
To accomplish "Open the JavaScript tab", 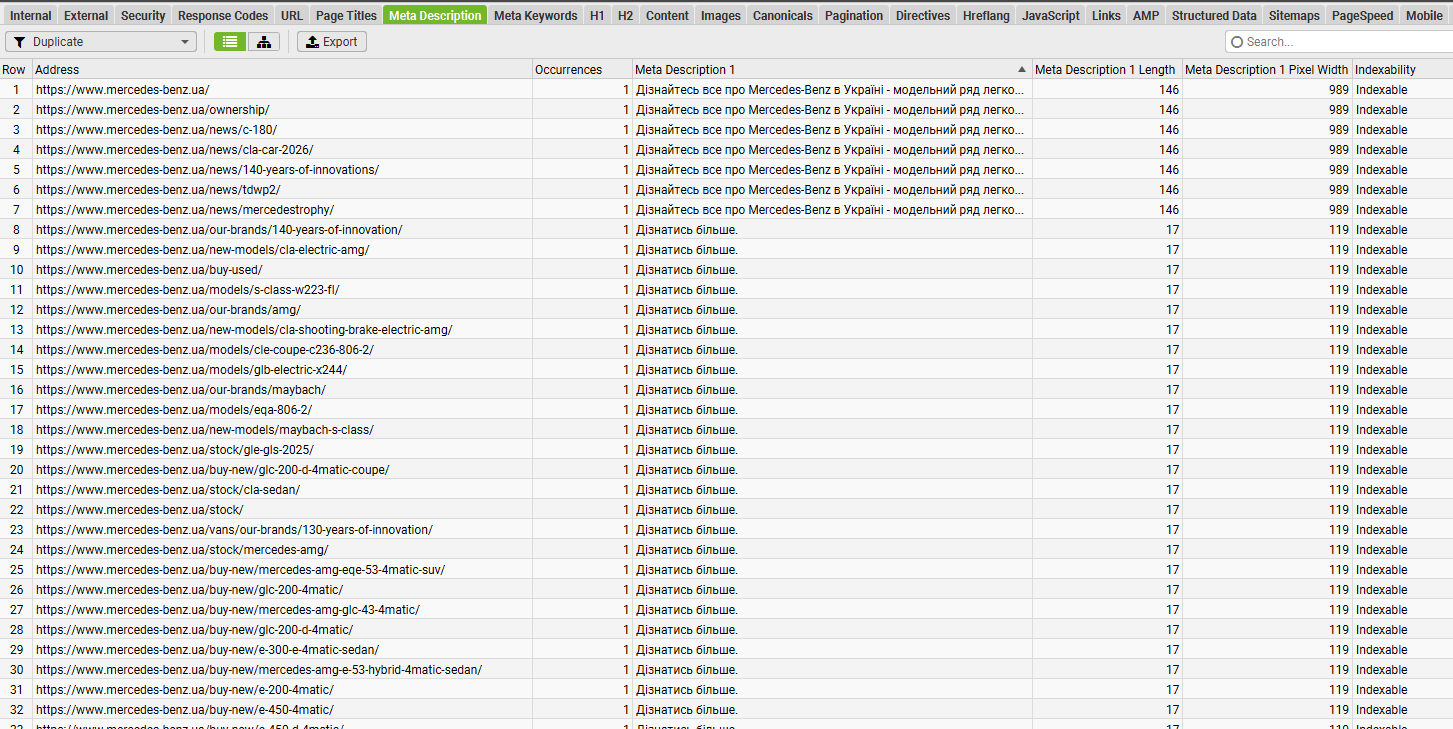I will tap(1051, 15).
